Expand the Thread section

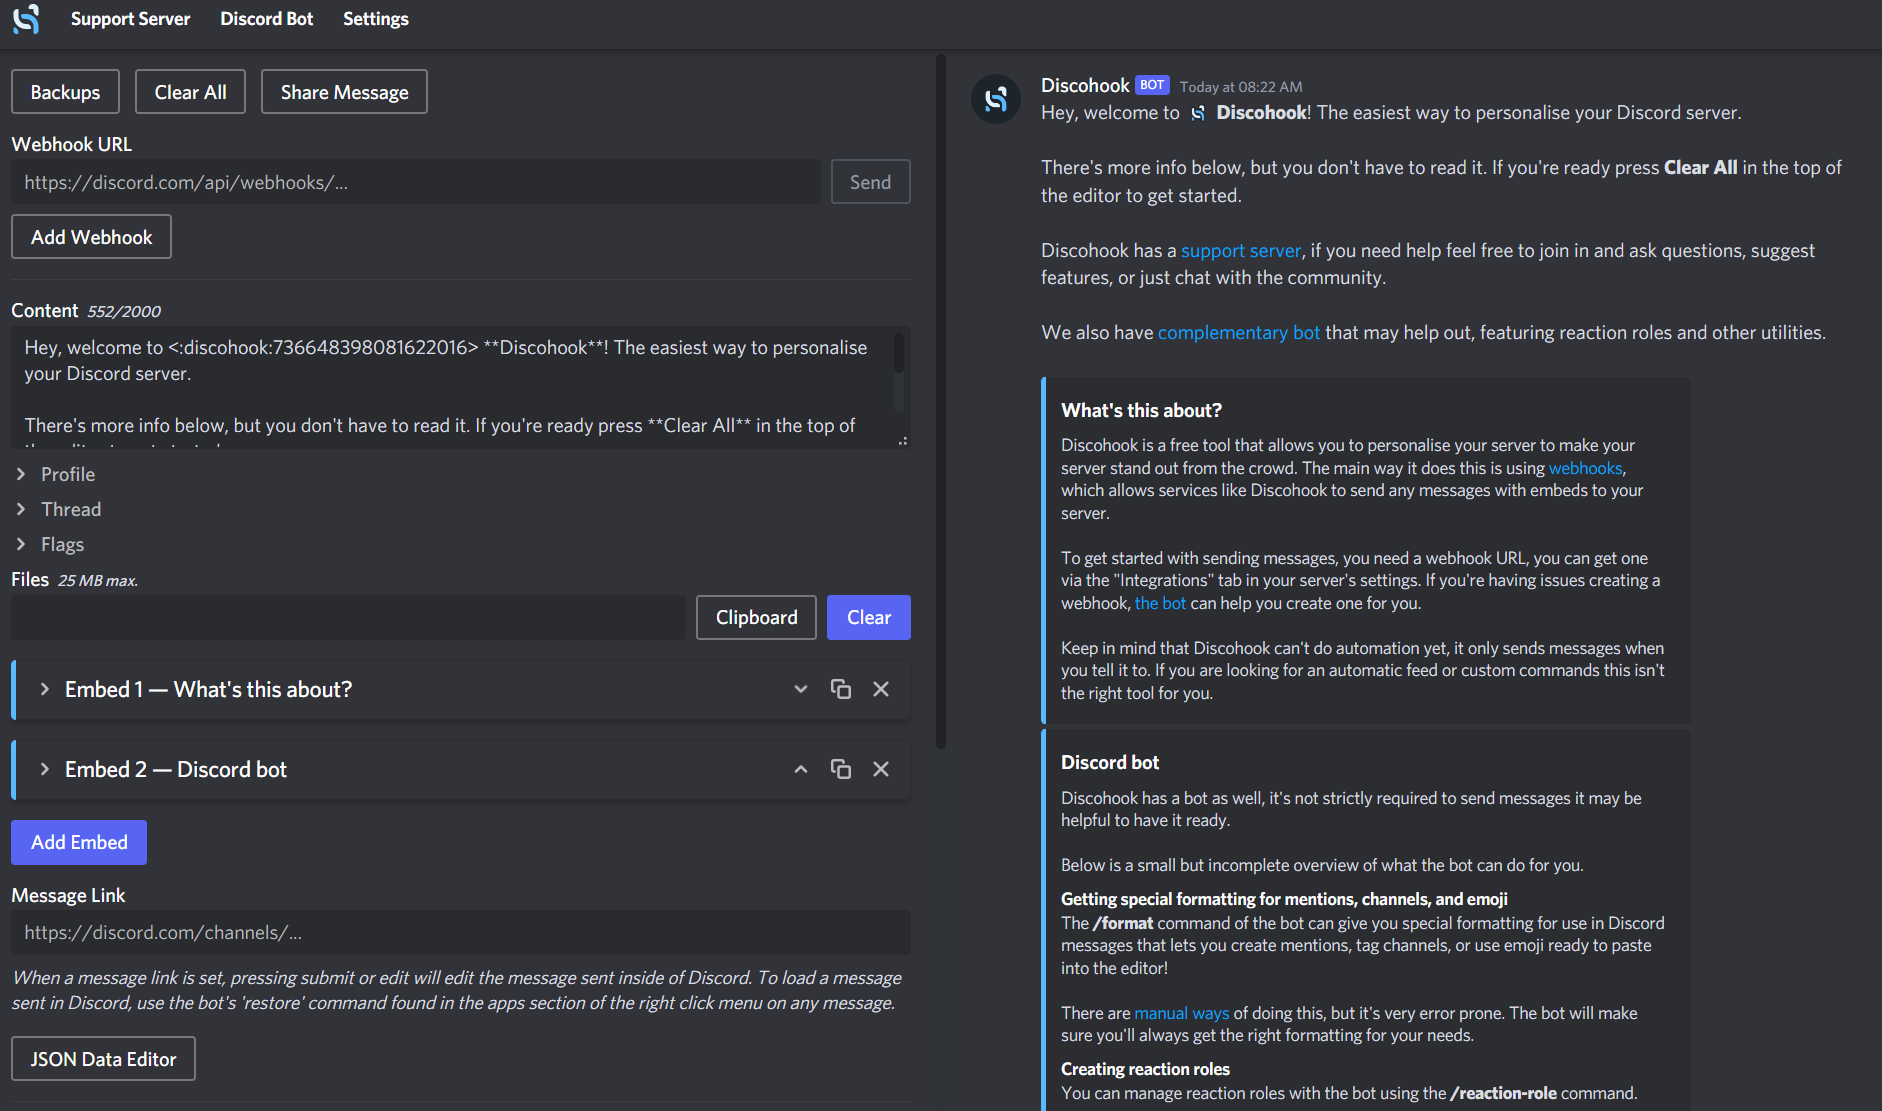pyautogui.click(x=71, y=509)
